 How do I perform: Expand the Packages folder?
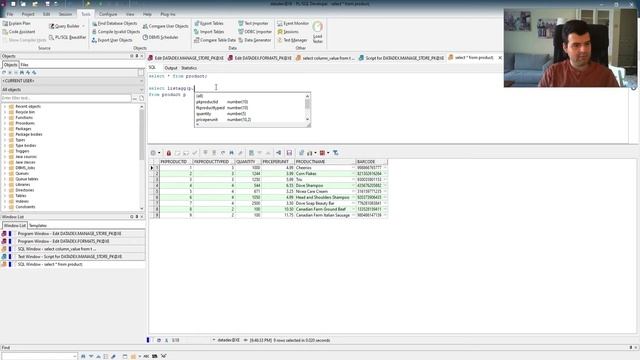pos(5,129)
